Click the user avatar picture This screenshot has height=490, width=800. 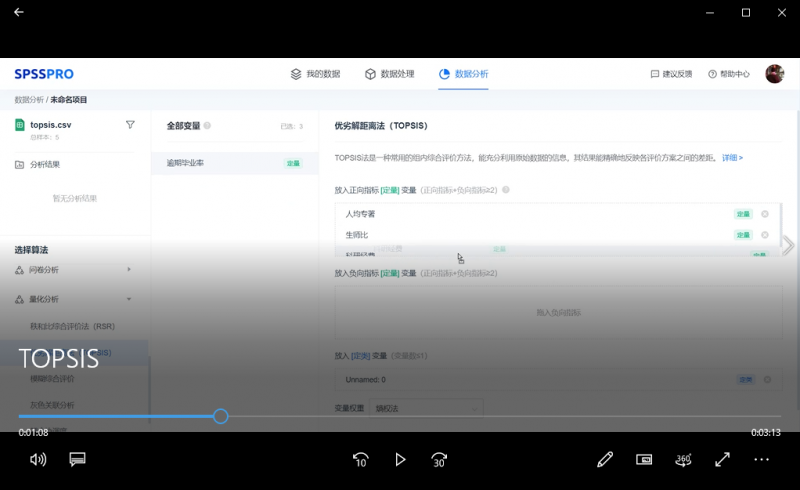pyautogui.click(x=774, y=74)
